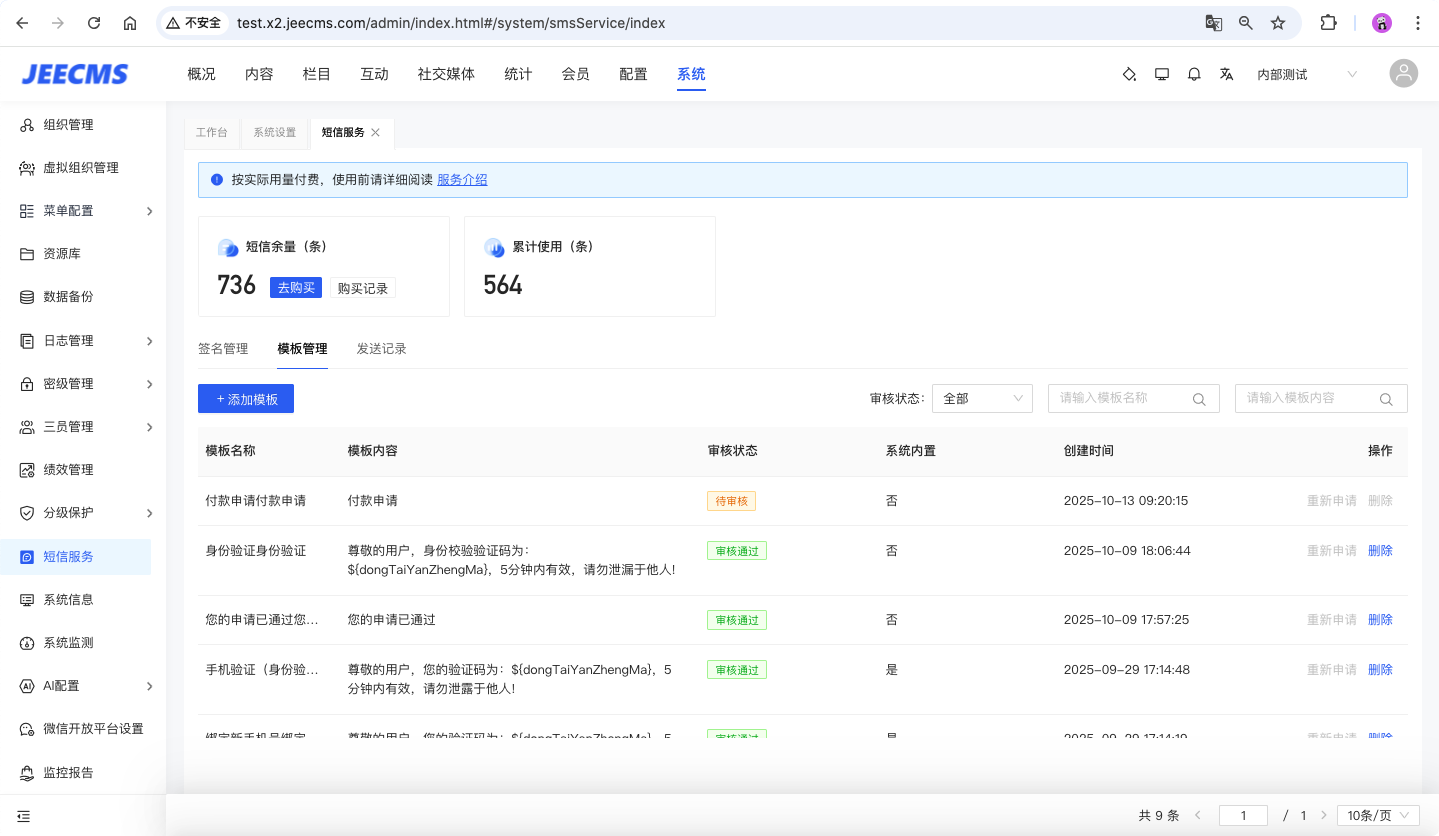Open the 10条/页 page size dropdown
The width and height of the screenshot is (1439, 836).
pos(1378,815)
